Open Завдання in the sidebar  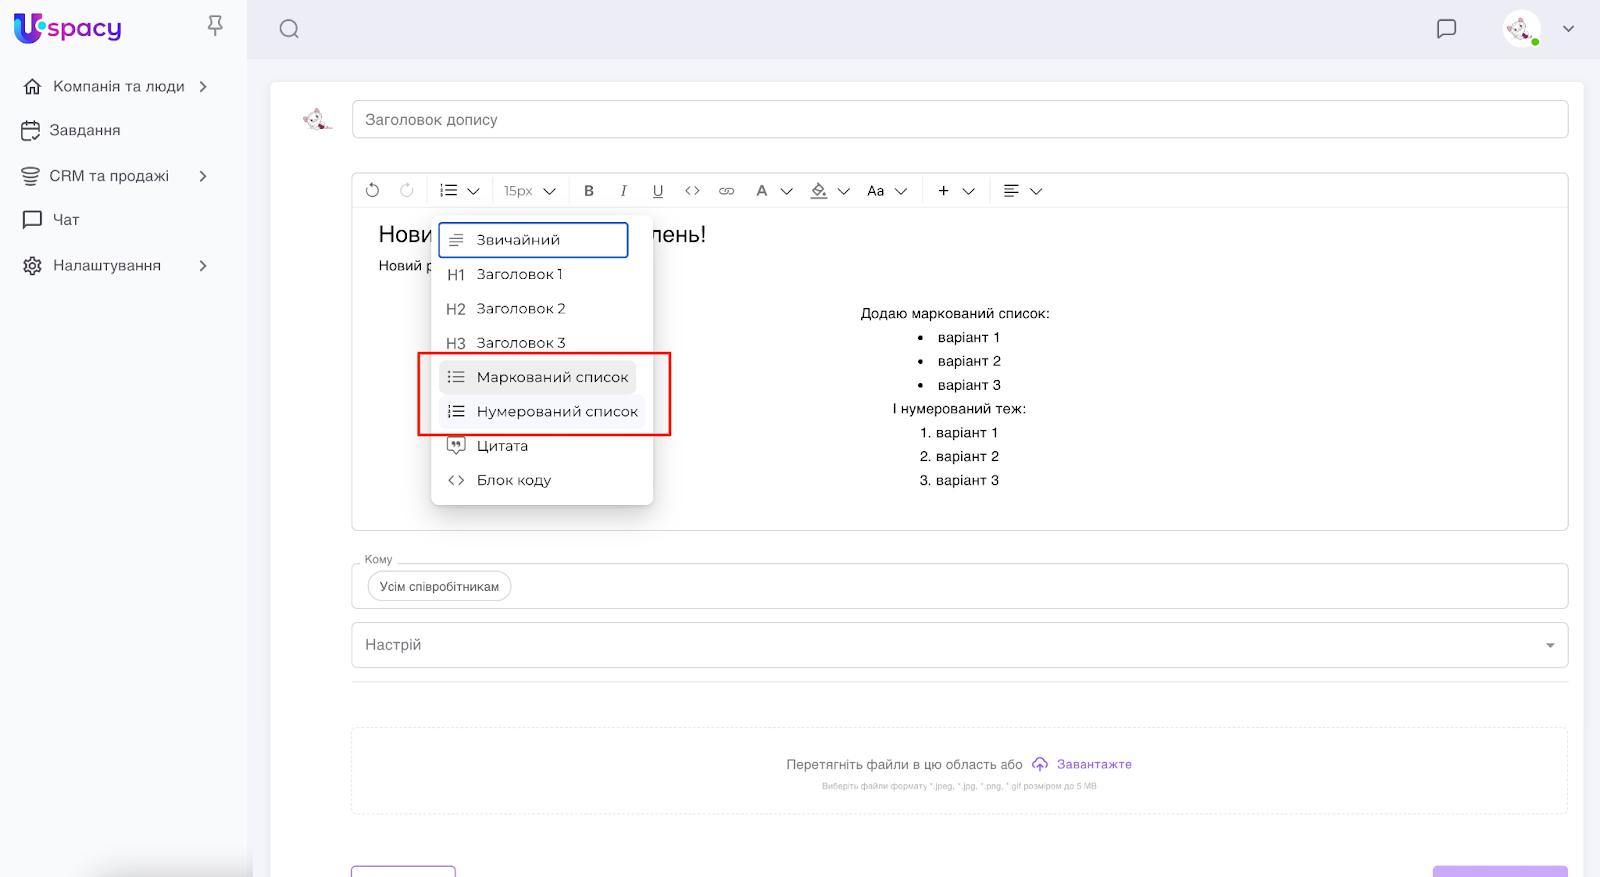tap(85, 131)
